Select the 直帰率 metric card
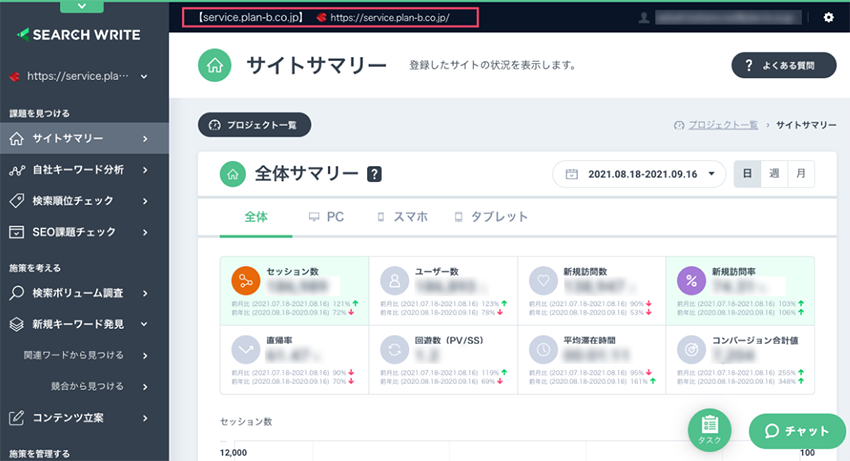Viewport: 850px width, 461px height. (294, 360)
